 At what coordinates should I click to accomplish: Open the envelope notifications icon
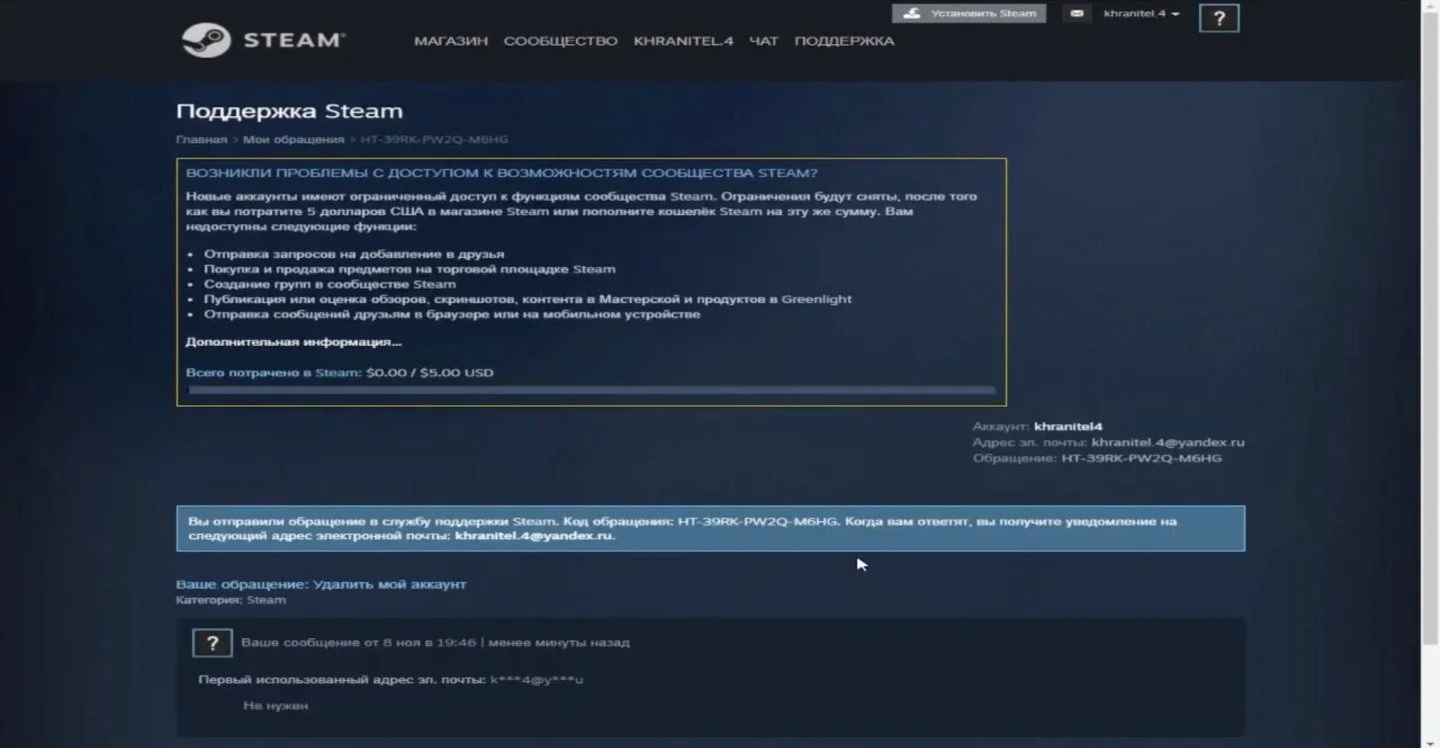click(1077, 14)
